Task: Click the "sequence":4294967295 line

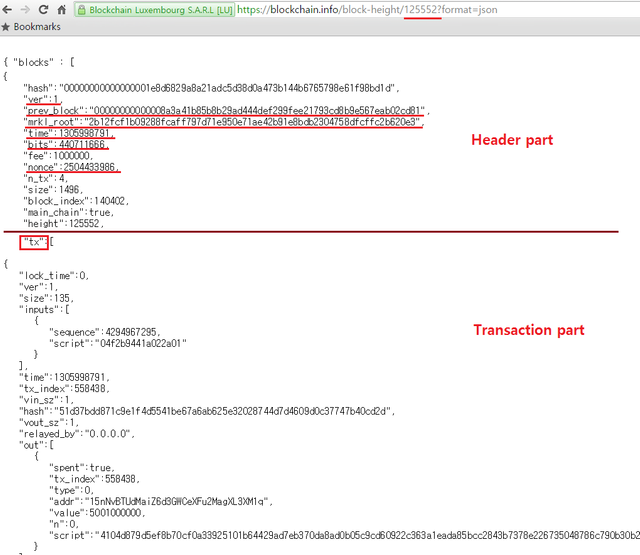Action: click(104, 332)
